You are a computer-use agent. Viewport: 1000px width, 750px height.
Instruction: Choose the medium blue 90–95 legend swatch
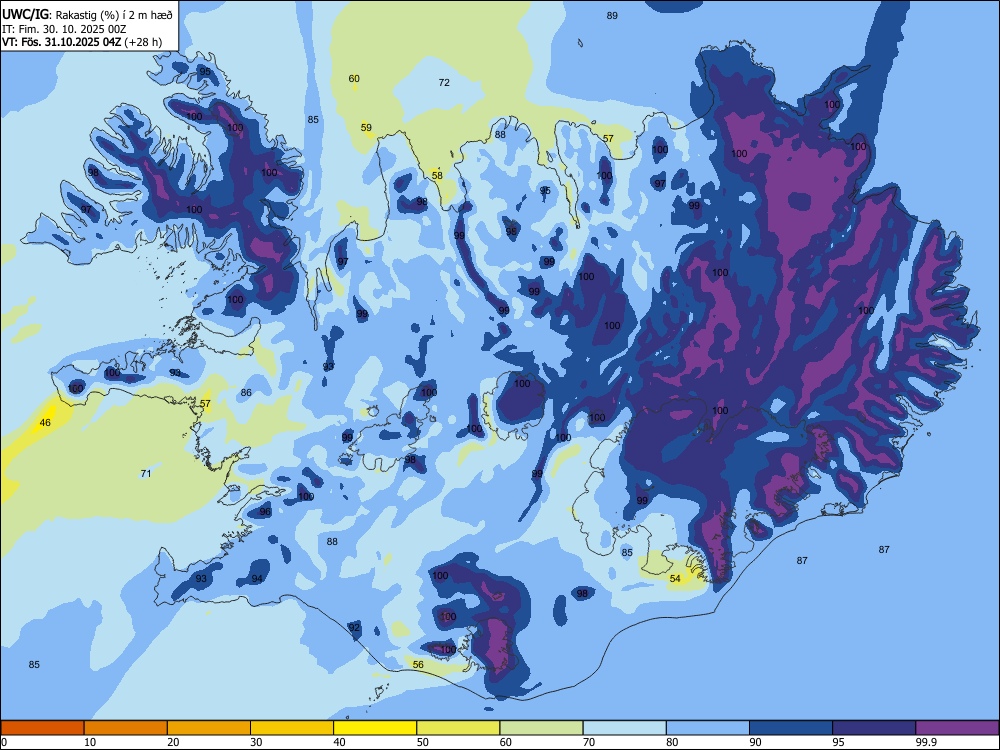tap(791, 728)
